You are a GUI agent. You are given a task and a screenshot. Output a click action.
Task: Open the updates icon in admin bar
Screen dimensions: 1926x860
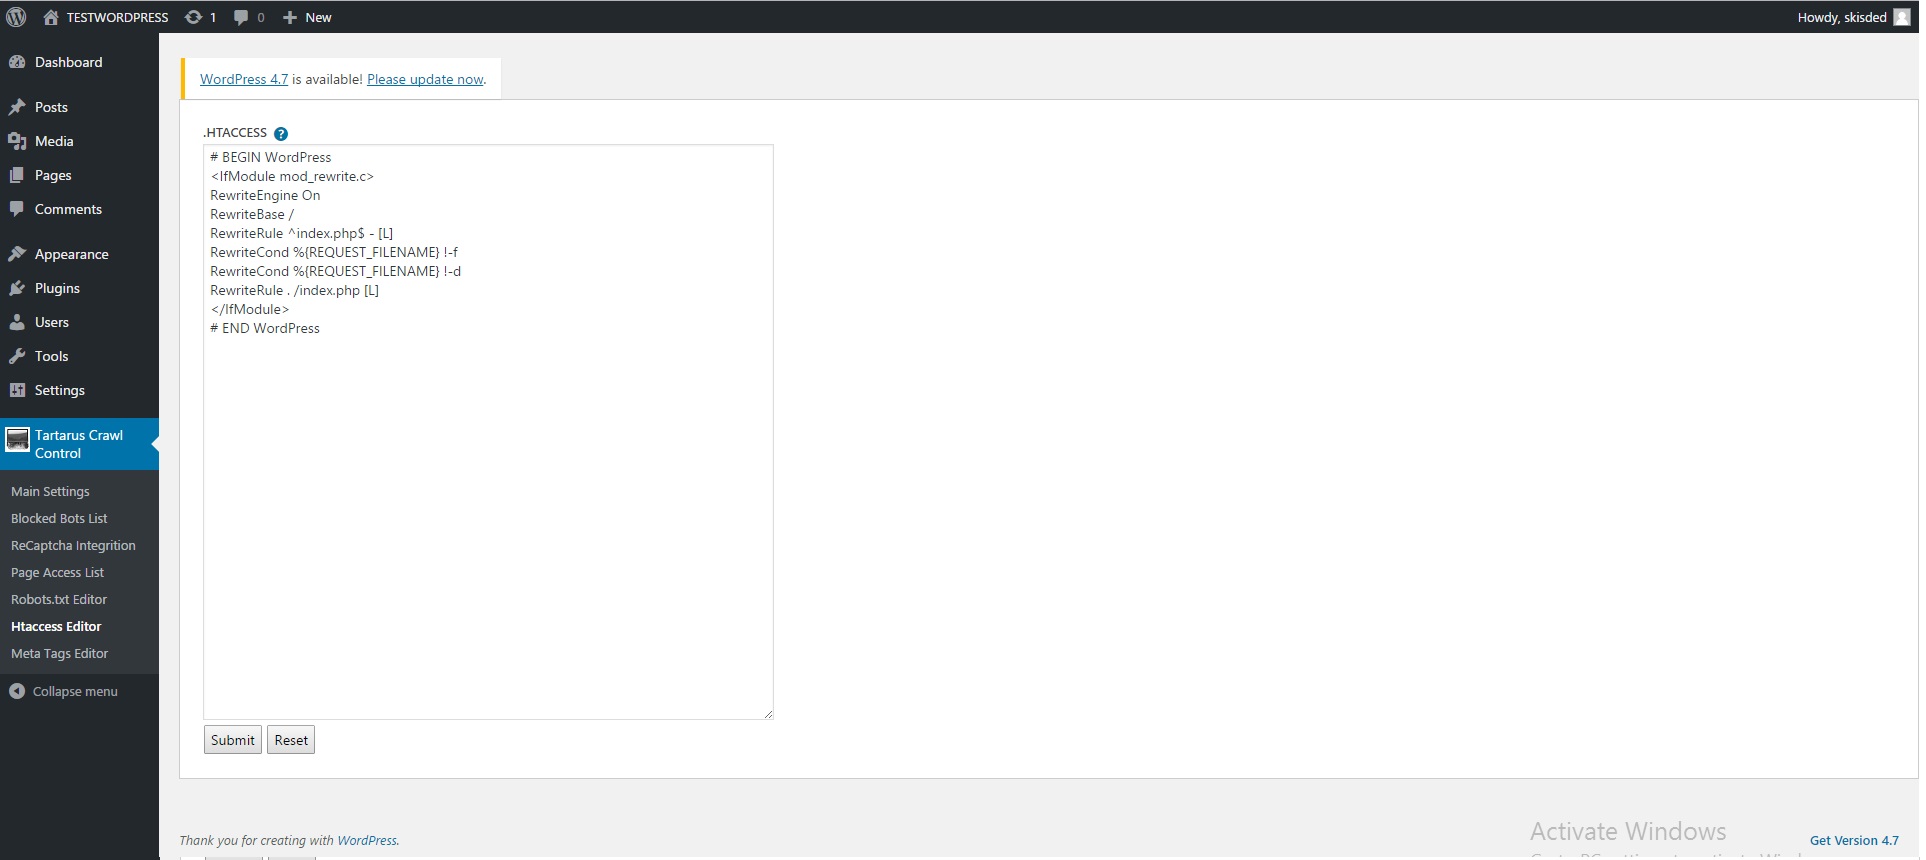193,17
